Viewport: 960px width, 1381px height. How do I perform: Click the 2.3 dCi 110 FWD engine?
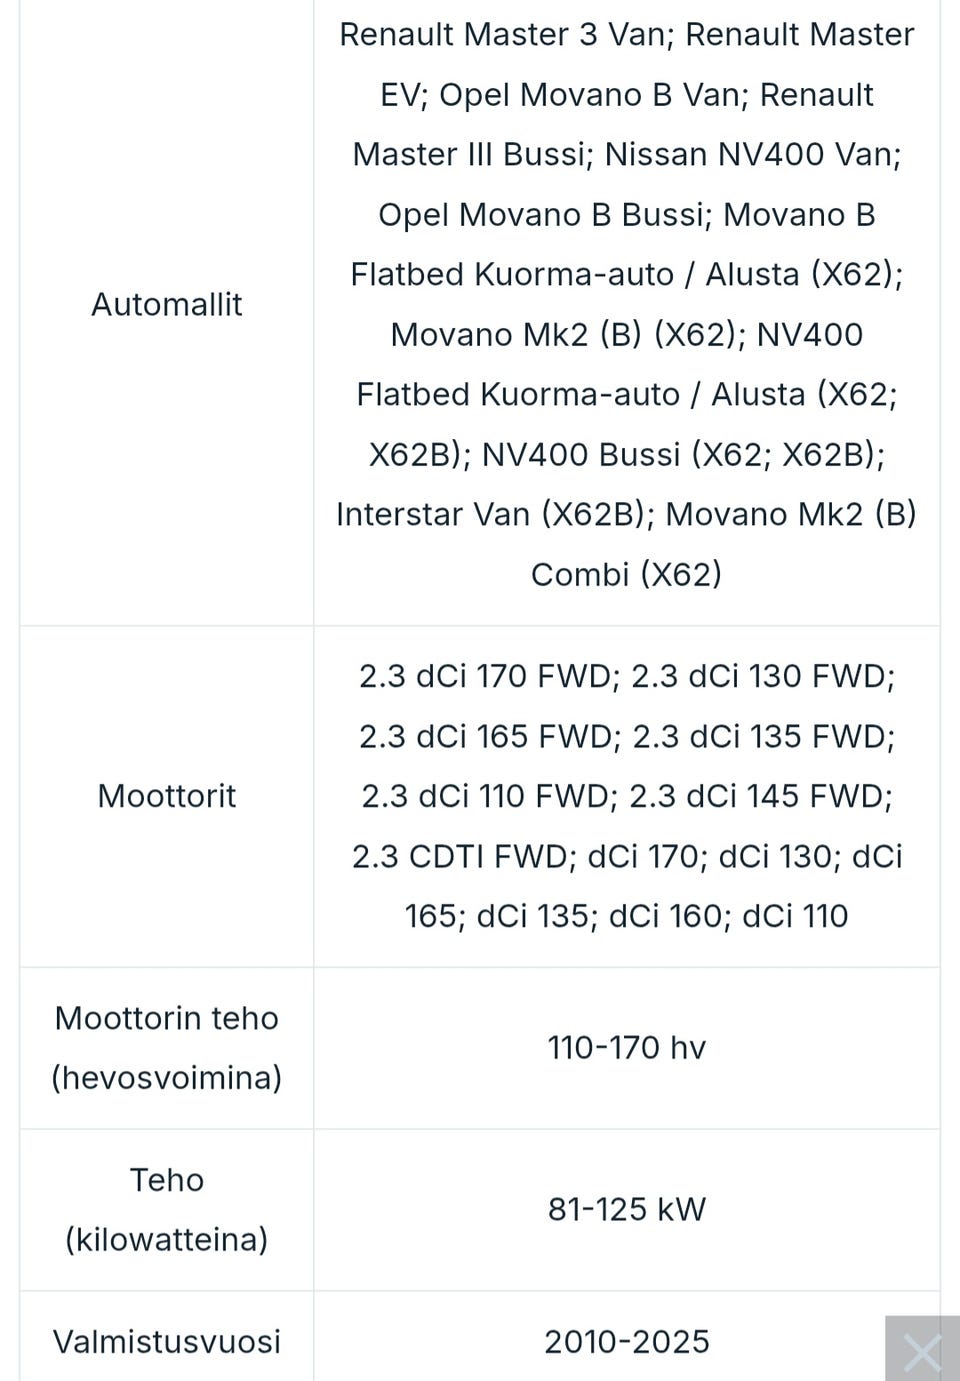[x=485, y=796]
